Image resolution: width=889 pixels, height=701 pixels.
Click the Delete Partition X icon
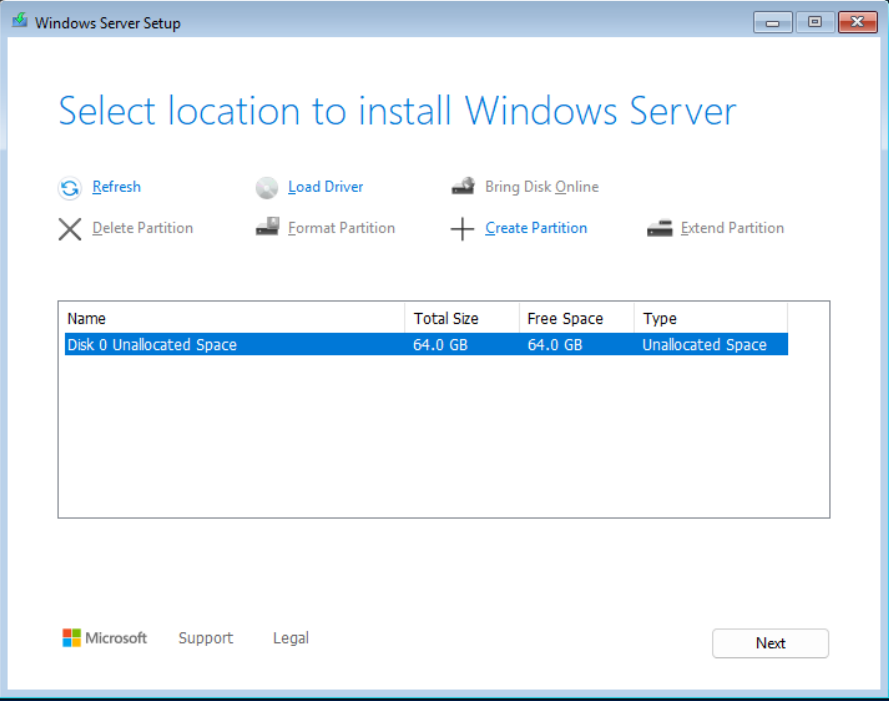[70, 229]
